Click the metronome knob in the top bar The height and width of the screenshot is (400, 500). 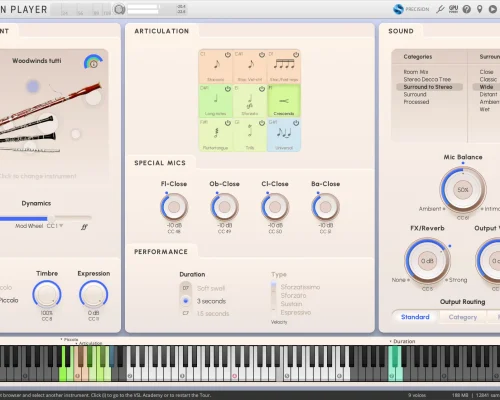tap(119, 9)
